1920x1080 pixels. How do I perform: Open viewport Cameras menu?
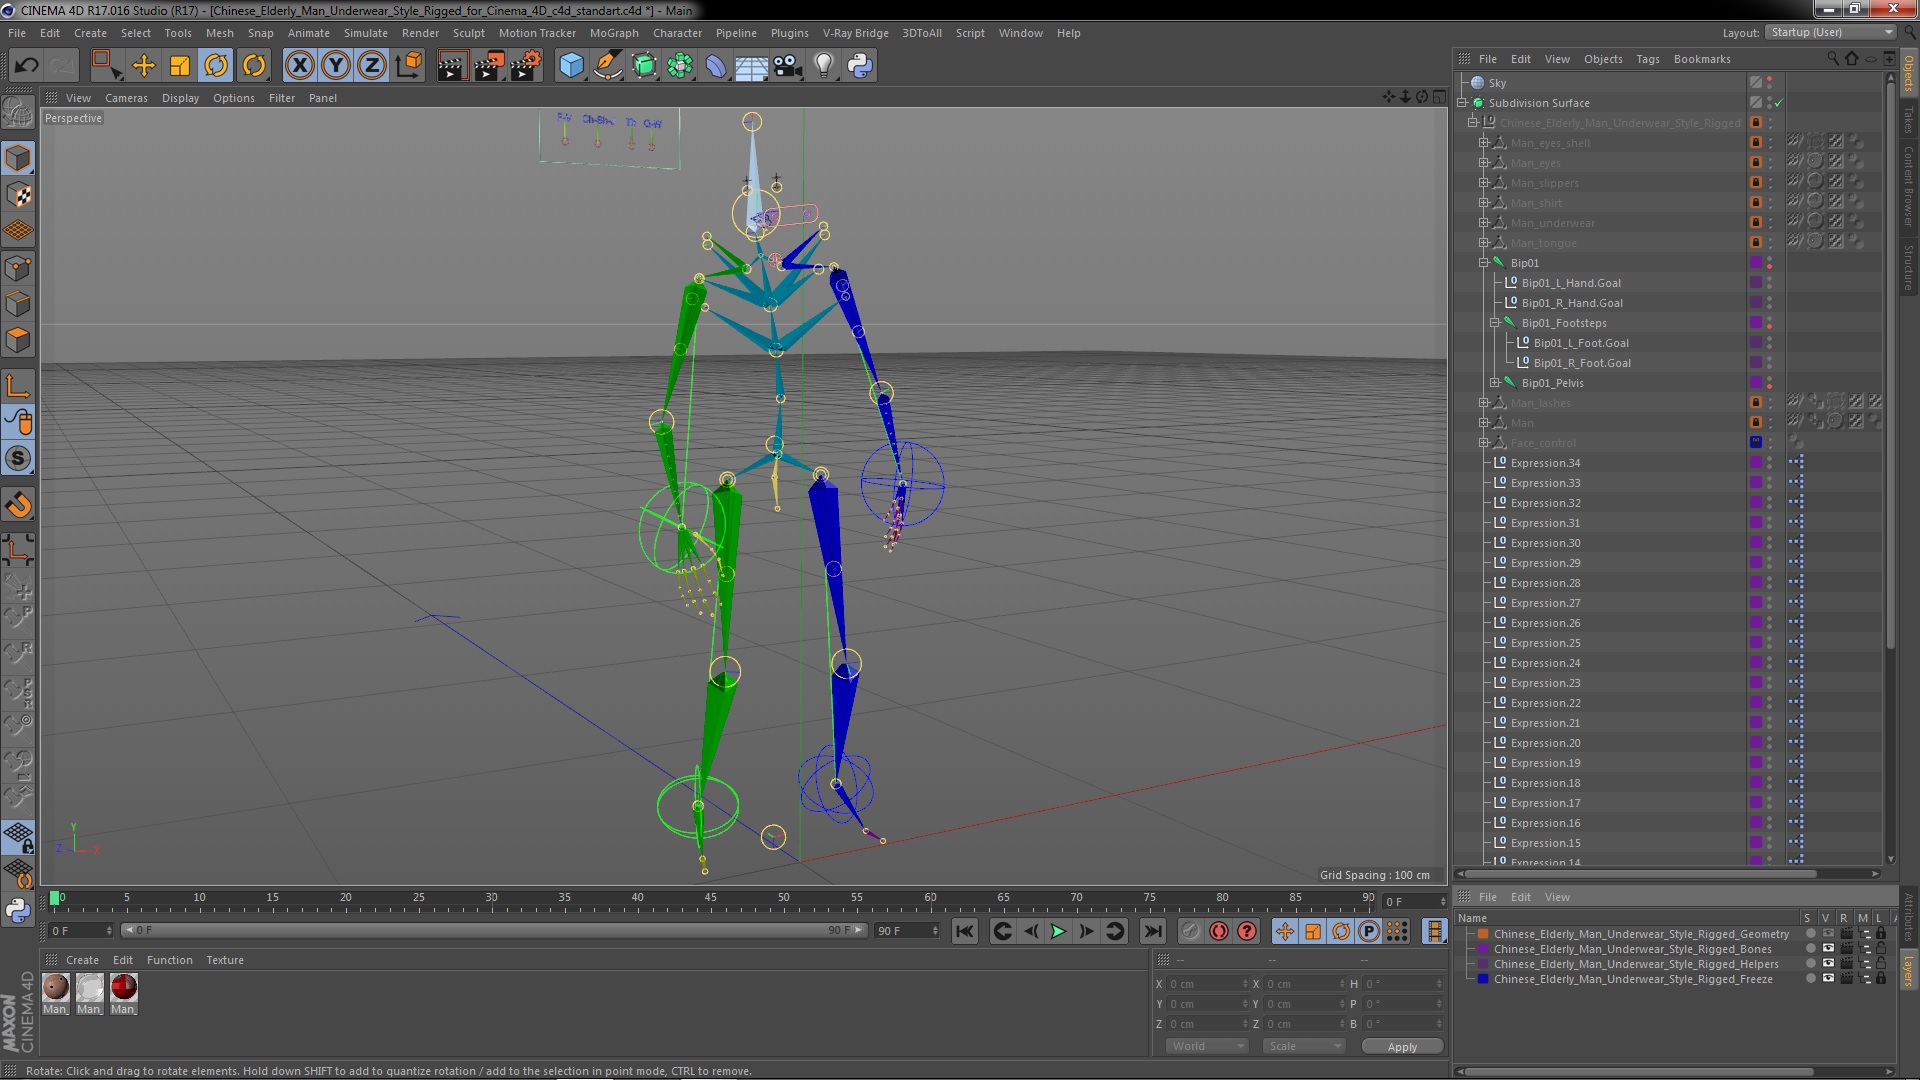click(126, 98)
